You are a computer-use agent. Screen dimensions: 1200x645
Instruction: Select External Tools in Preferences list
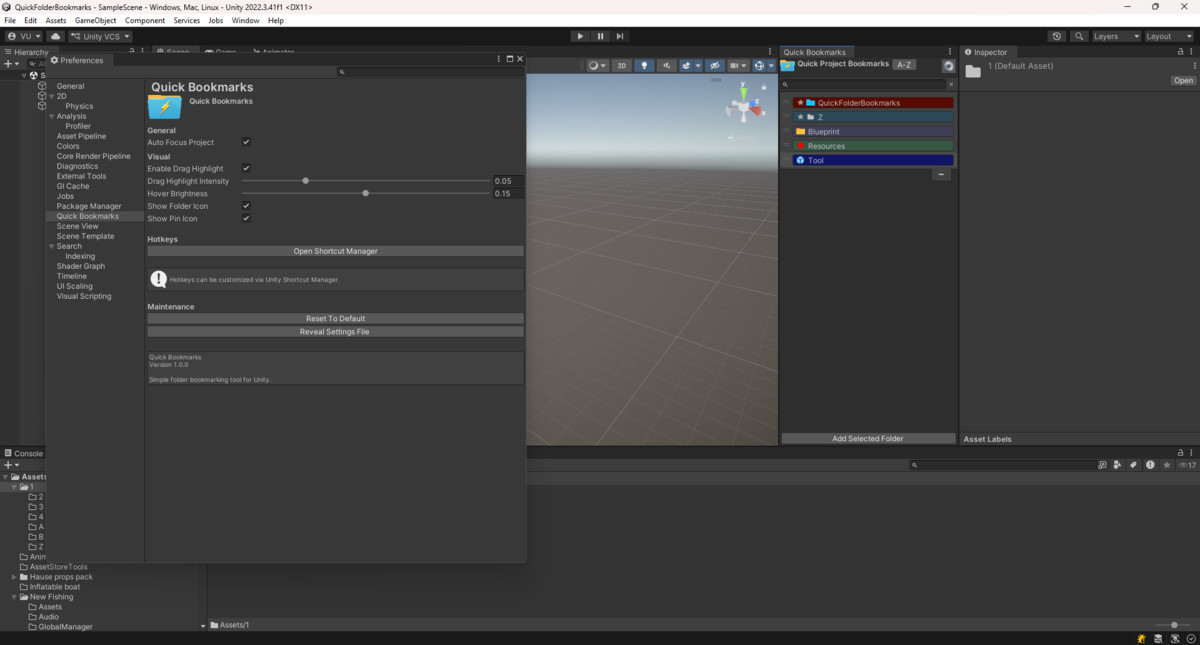(81, 176)
